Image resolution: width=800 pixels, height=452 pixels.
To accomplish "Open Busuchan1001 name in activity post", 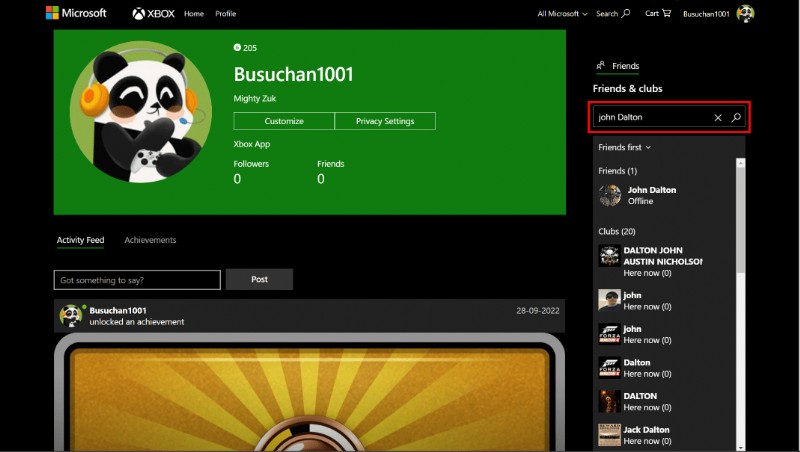I will [x=118, y=310].
